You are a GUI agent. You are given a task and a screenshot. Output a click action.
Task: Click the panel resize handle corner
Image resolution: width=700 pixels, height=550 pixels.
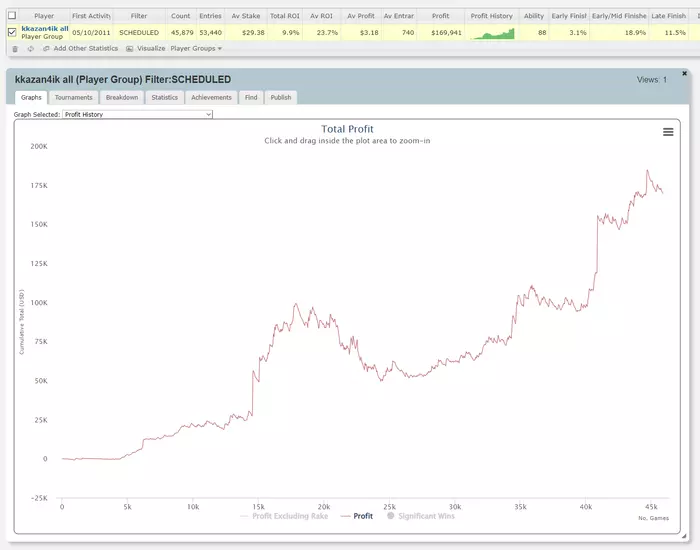684,536
